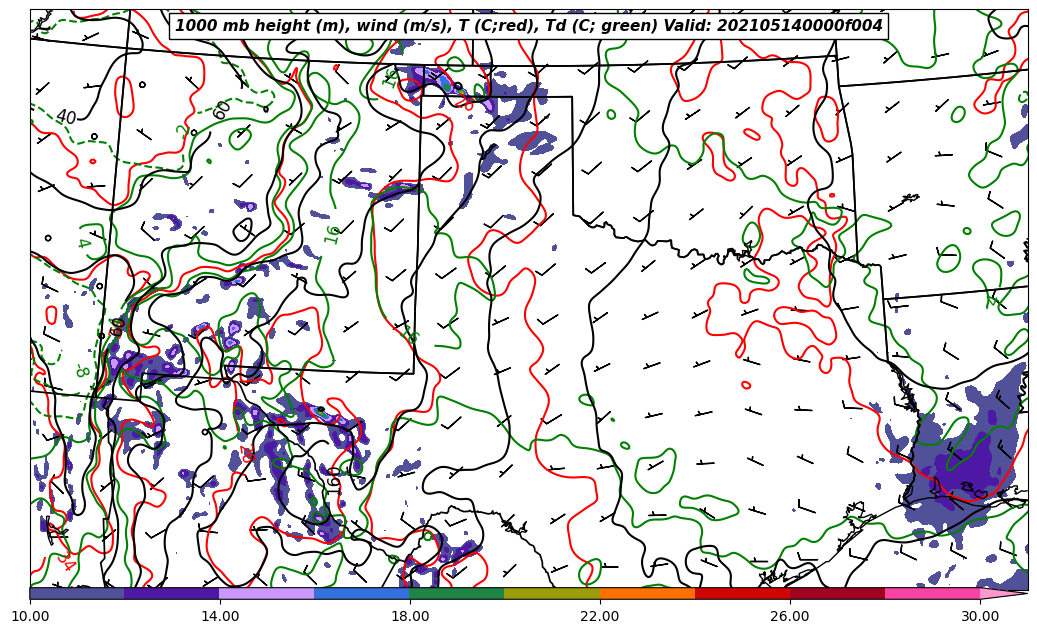Click the map title text box
Viewport: 1037px width, 633px height.
pyautogui.click(x=528, y=26)
